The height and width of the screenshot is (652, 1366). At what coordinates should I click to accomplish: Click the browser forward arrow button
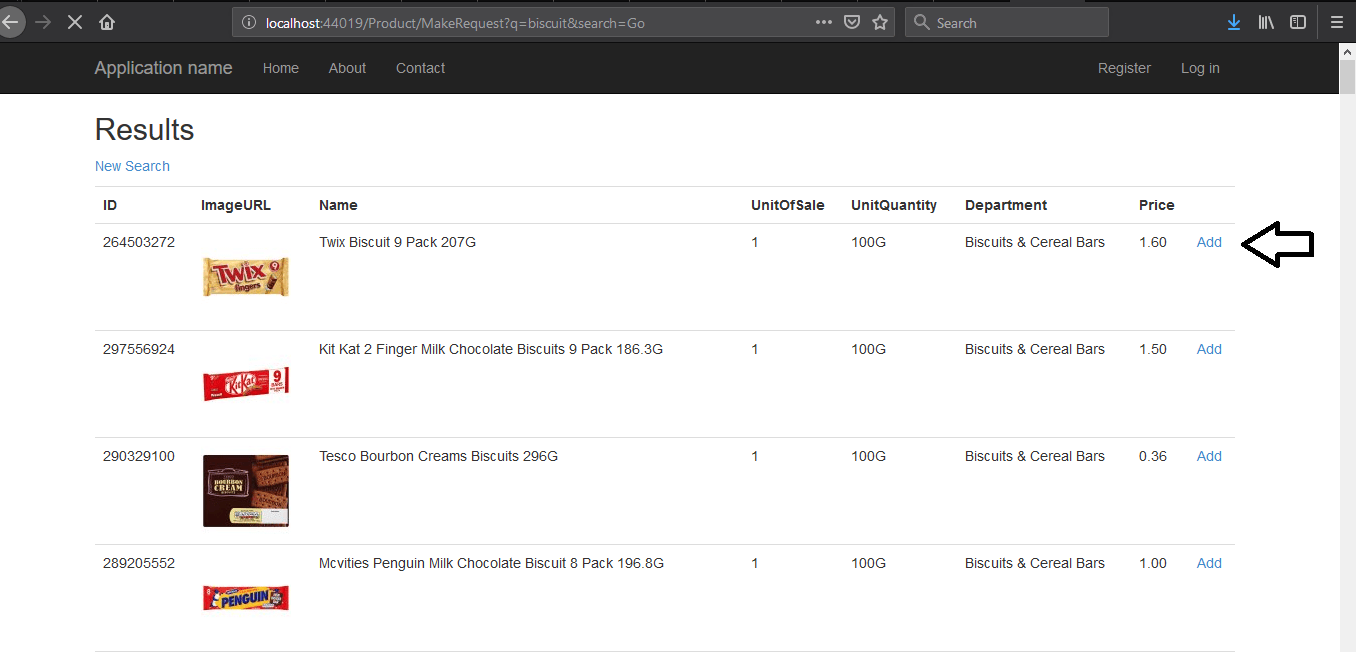[x=42, y=22]
